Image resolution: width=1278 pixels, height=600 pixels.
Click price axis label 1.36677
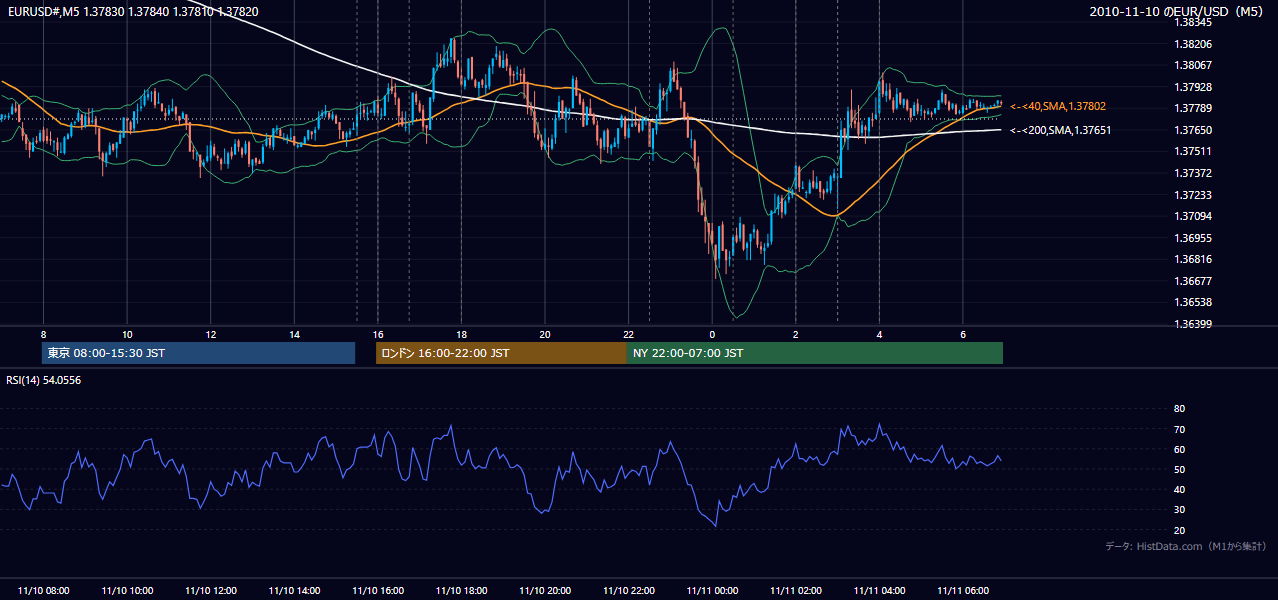pos(1193,281)
